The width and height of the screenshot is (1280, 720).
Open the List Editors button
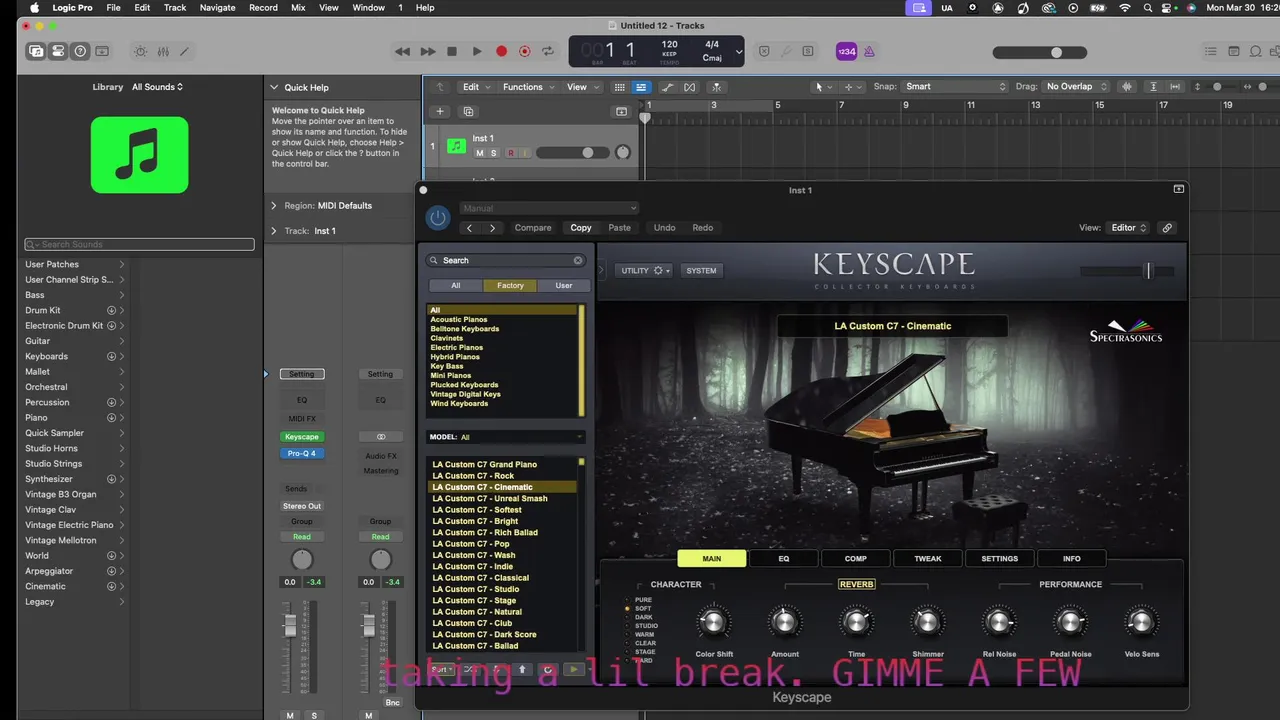pyautogui.click(x=1211, y=51)
